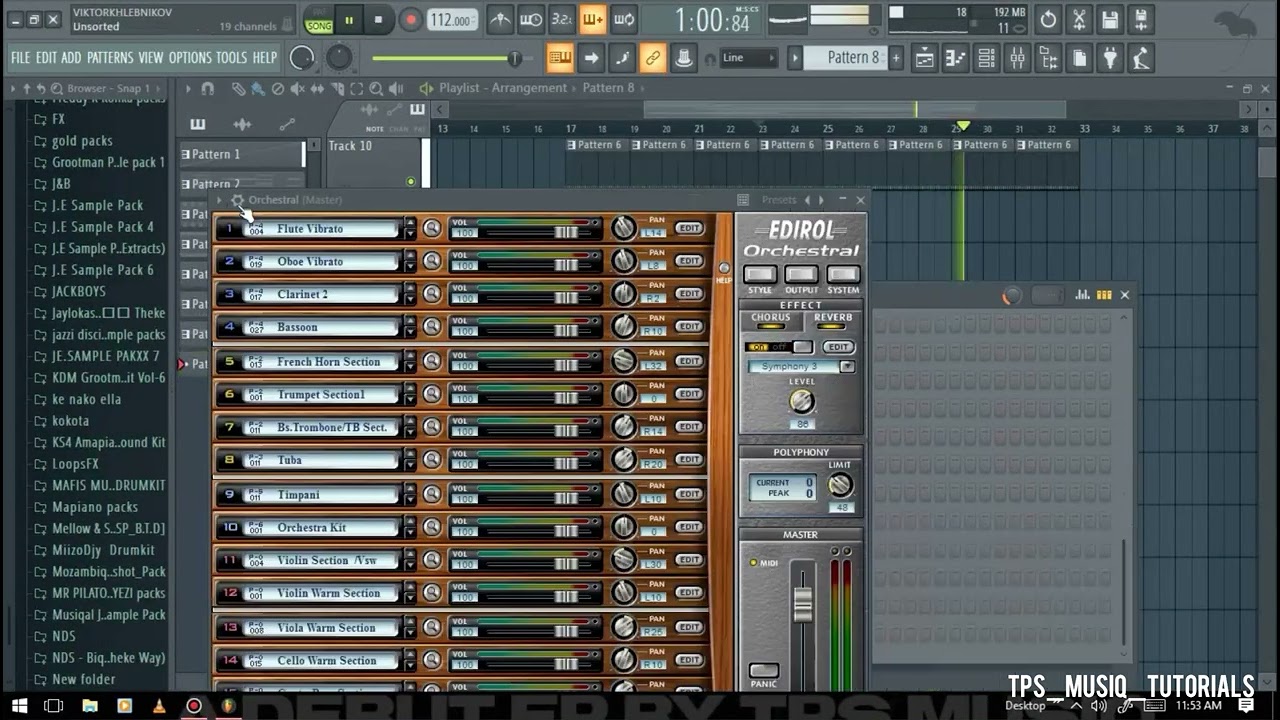Click the Render audio scissors-tape icon
The width and height of the screenshot is (1280, 720).
[x=1079, y=19]
